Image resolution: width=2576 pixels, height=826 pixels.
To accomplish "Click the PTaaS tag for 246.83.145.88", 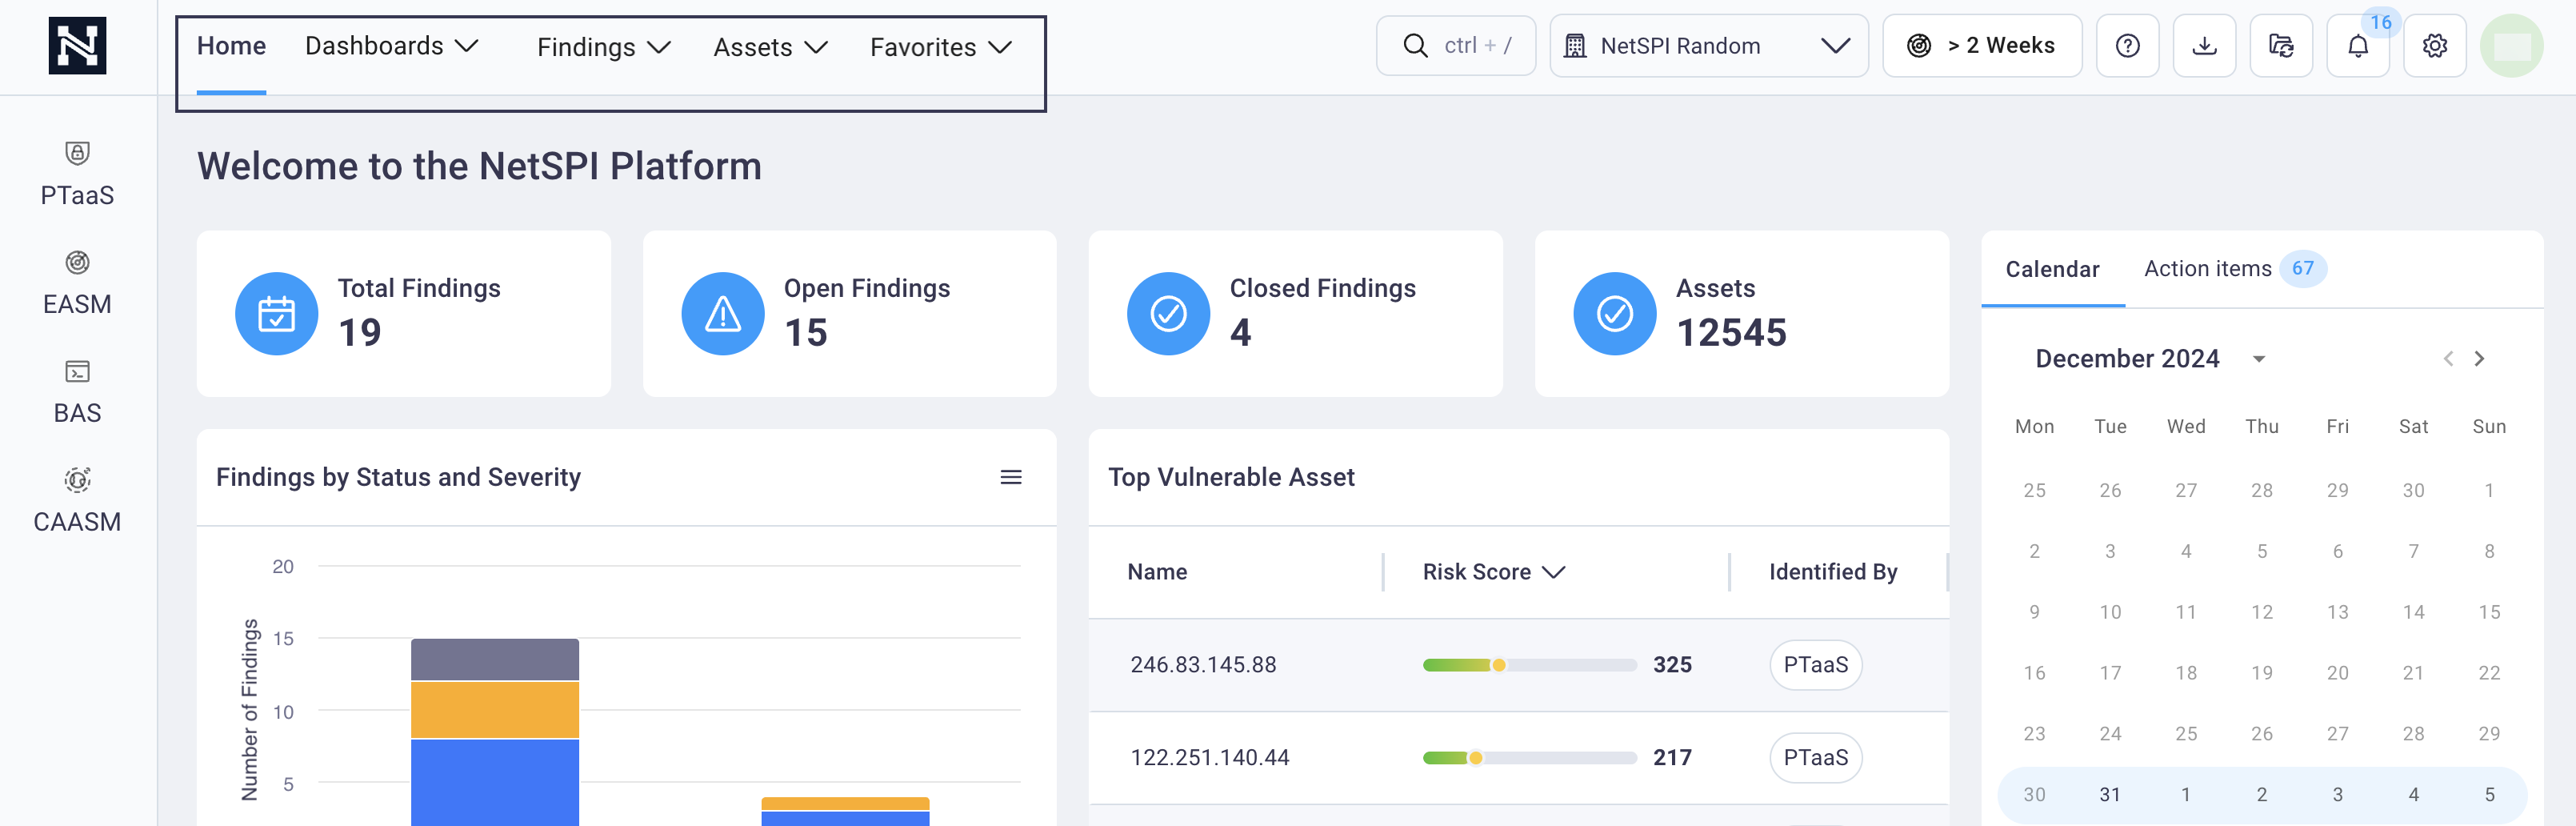I will click(x=1815, y=665).
